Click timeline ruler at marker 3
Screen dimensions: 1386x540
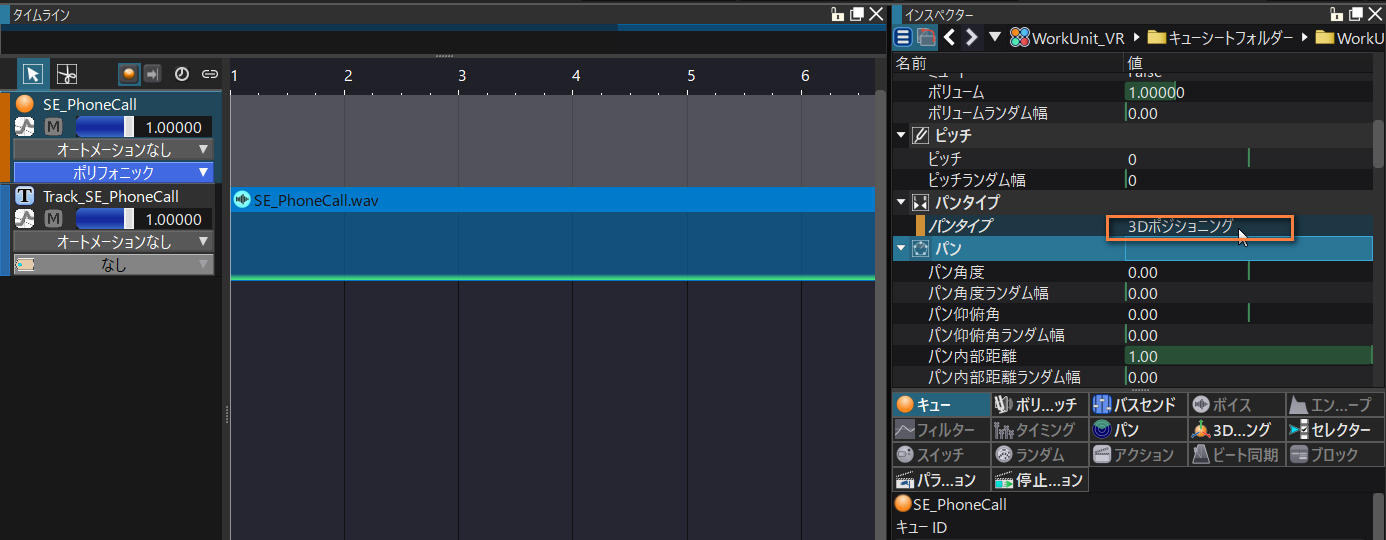point(462,76)
